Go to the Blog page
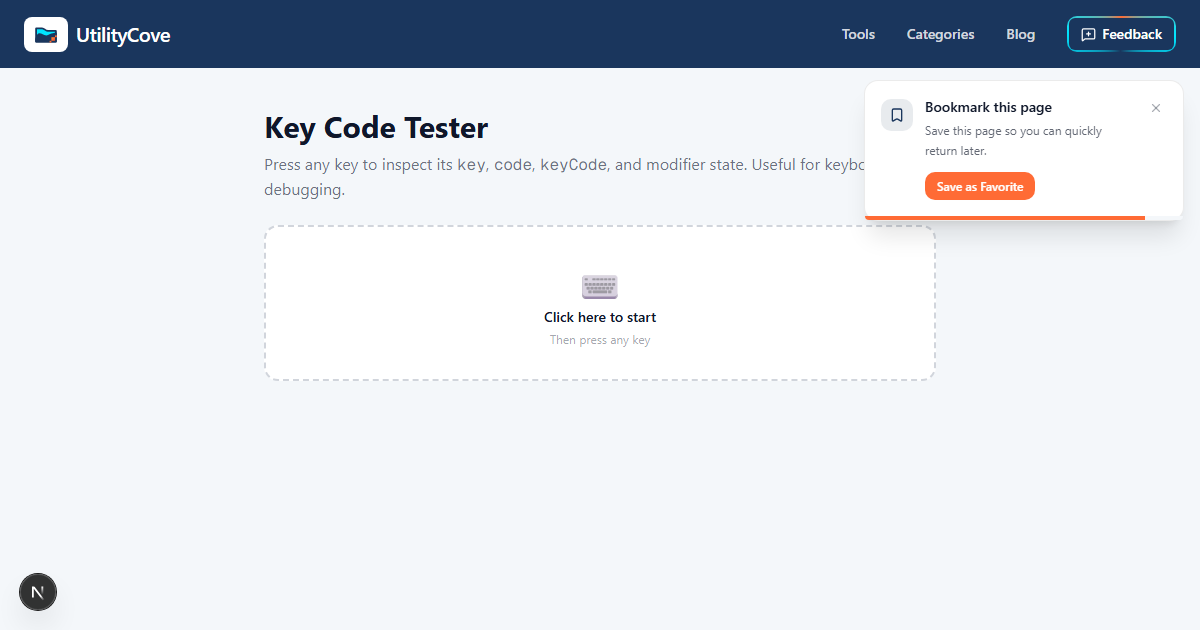 (1020, 34)
